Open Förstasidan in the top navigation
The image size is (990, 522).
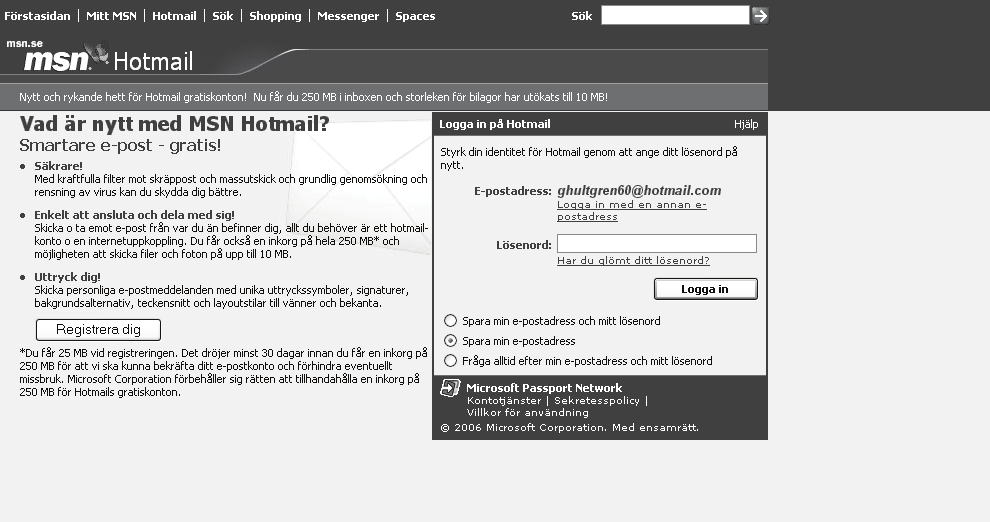[x=37, y=16]
